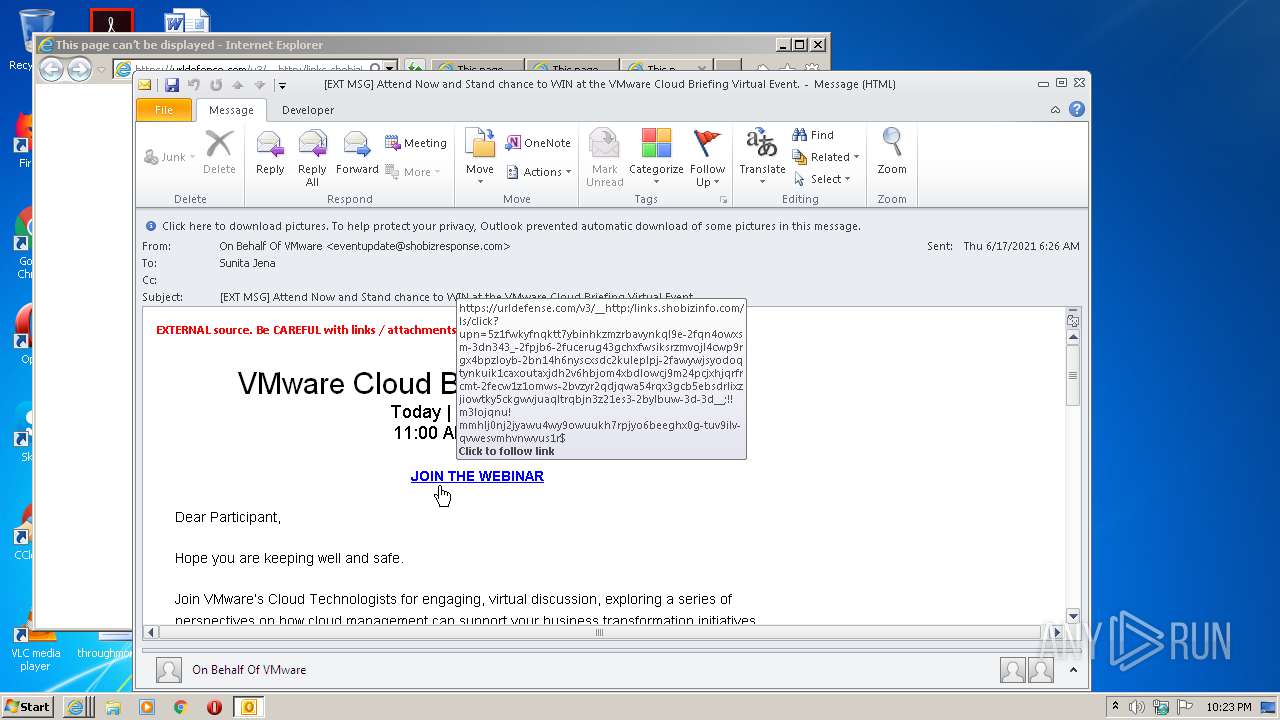The width and height of the screenshot is (1280, 720).
Task: Open the More respond options dropdown
Action: (413, 172)
